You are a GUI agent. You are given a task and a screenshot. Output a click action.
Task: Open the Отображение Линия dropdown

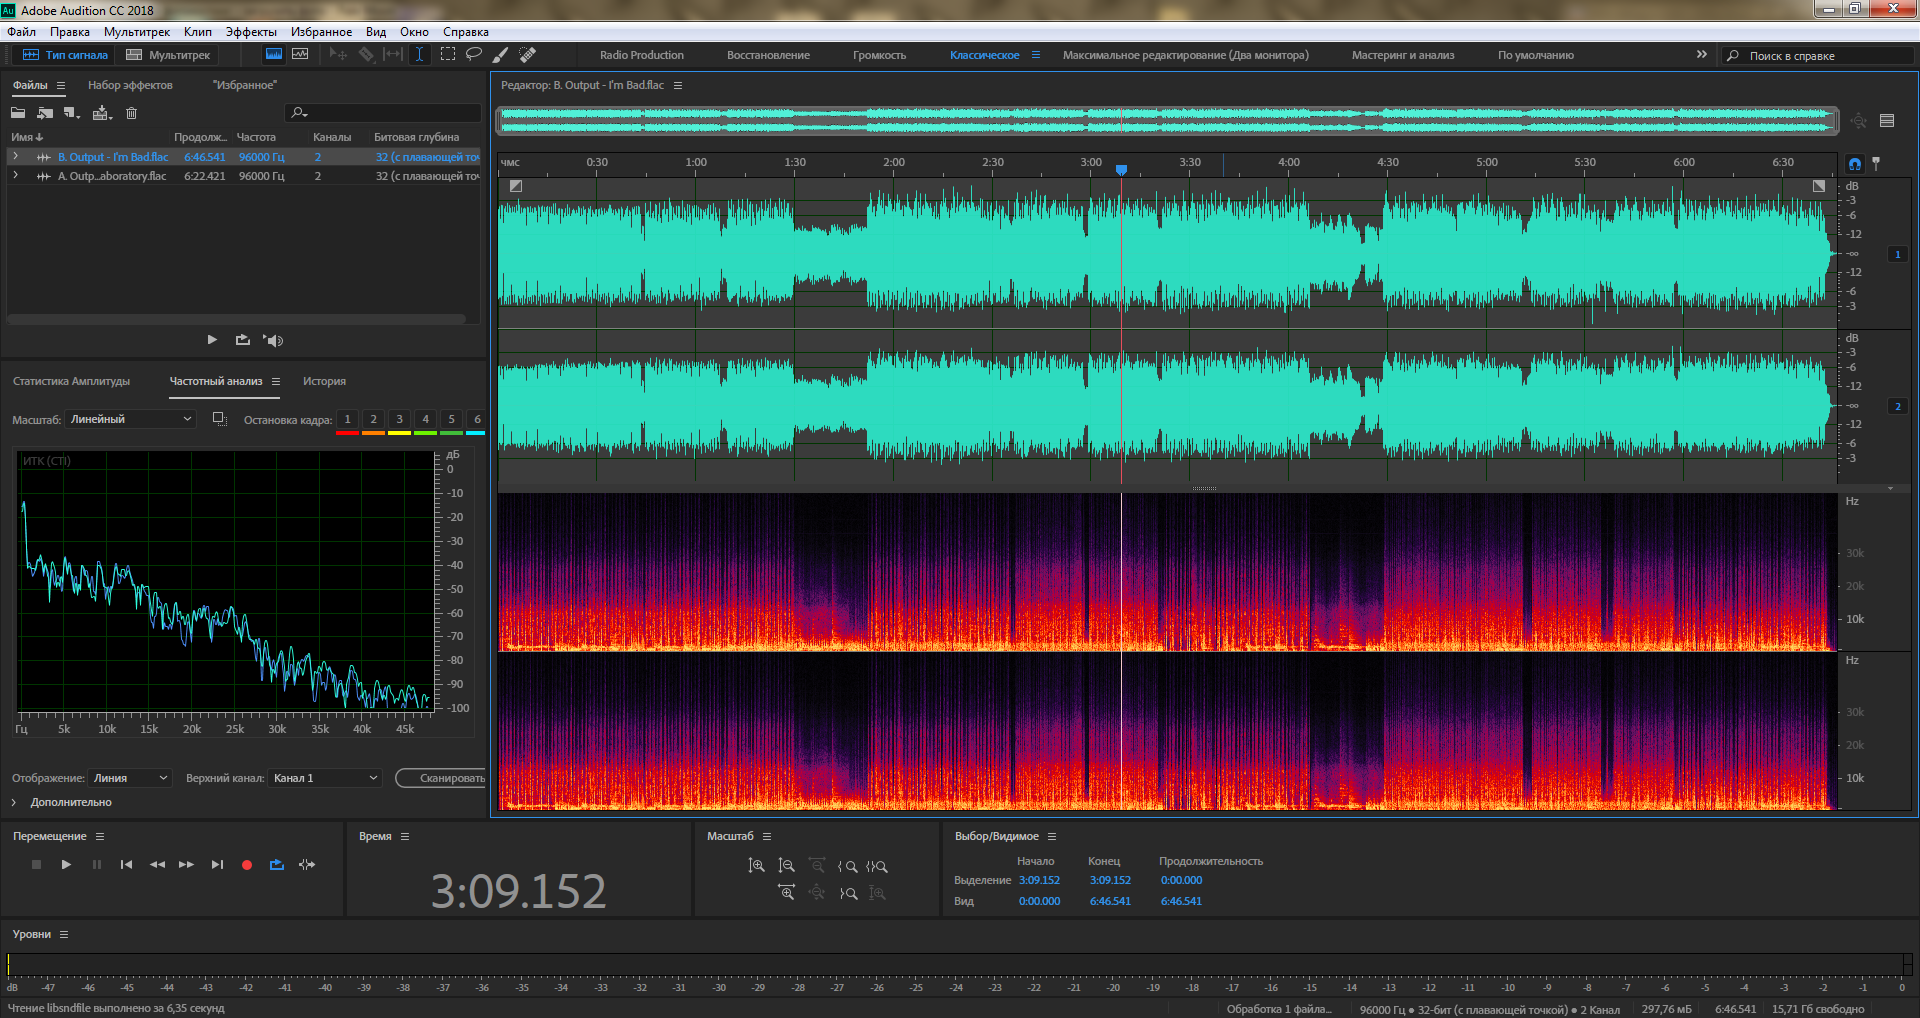pyautogui.click(x=130, y=778)
